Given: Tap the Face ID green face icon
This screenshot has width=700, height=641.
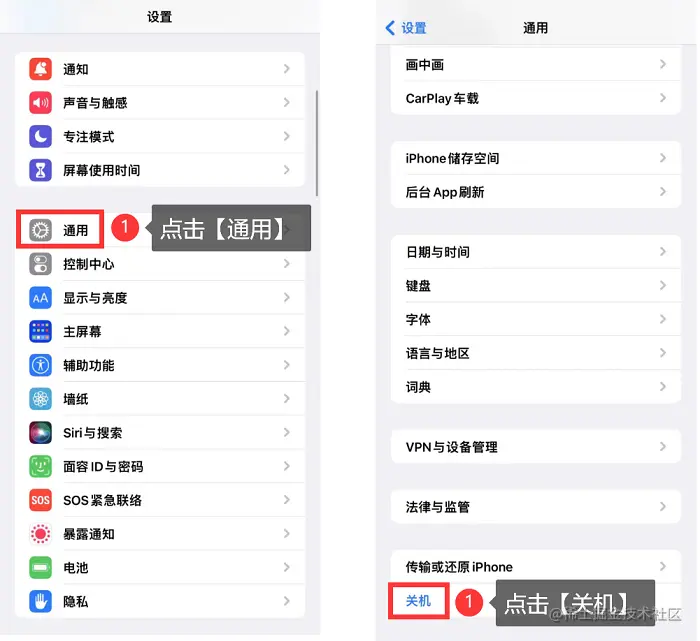Looking at the screenshot, I should click(x=41, y=466).
